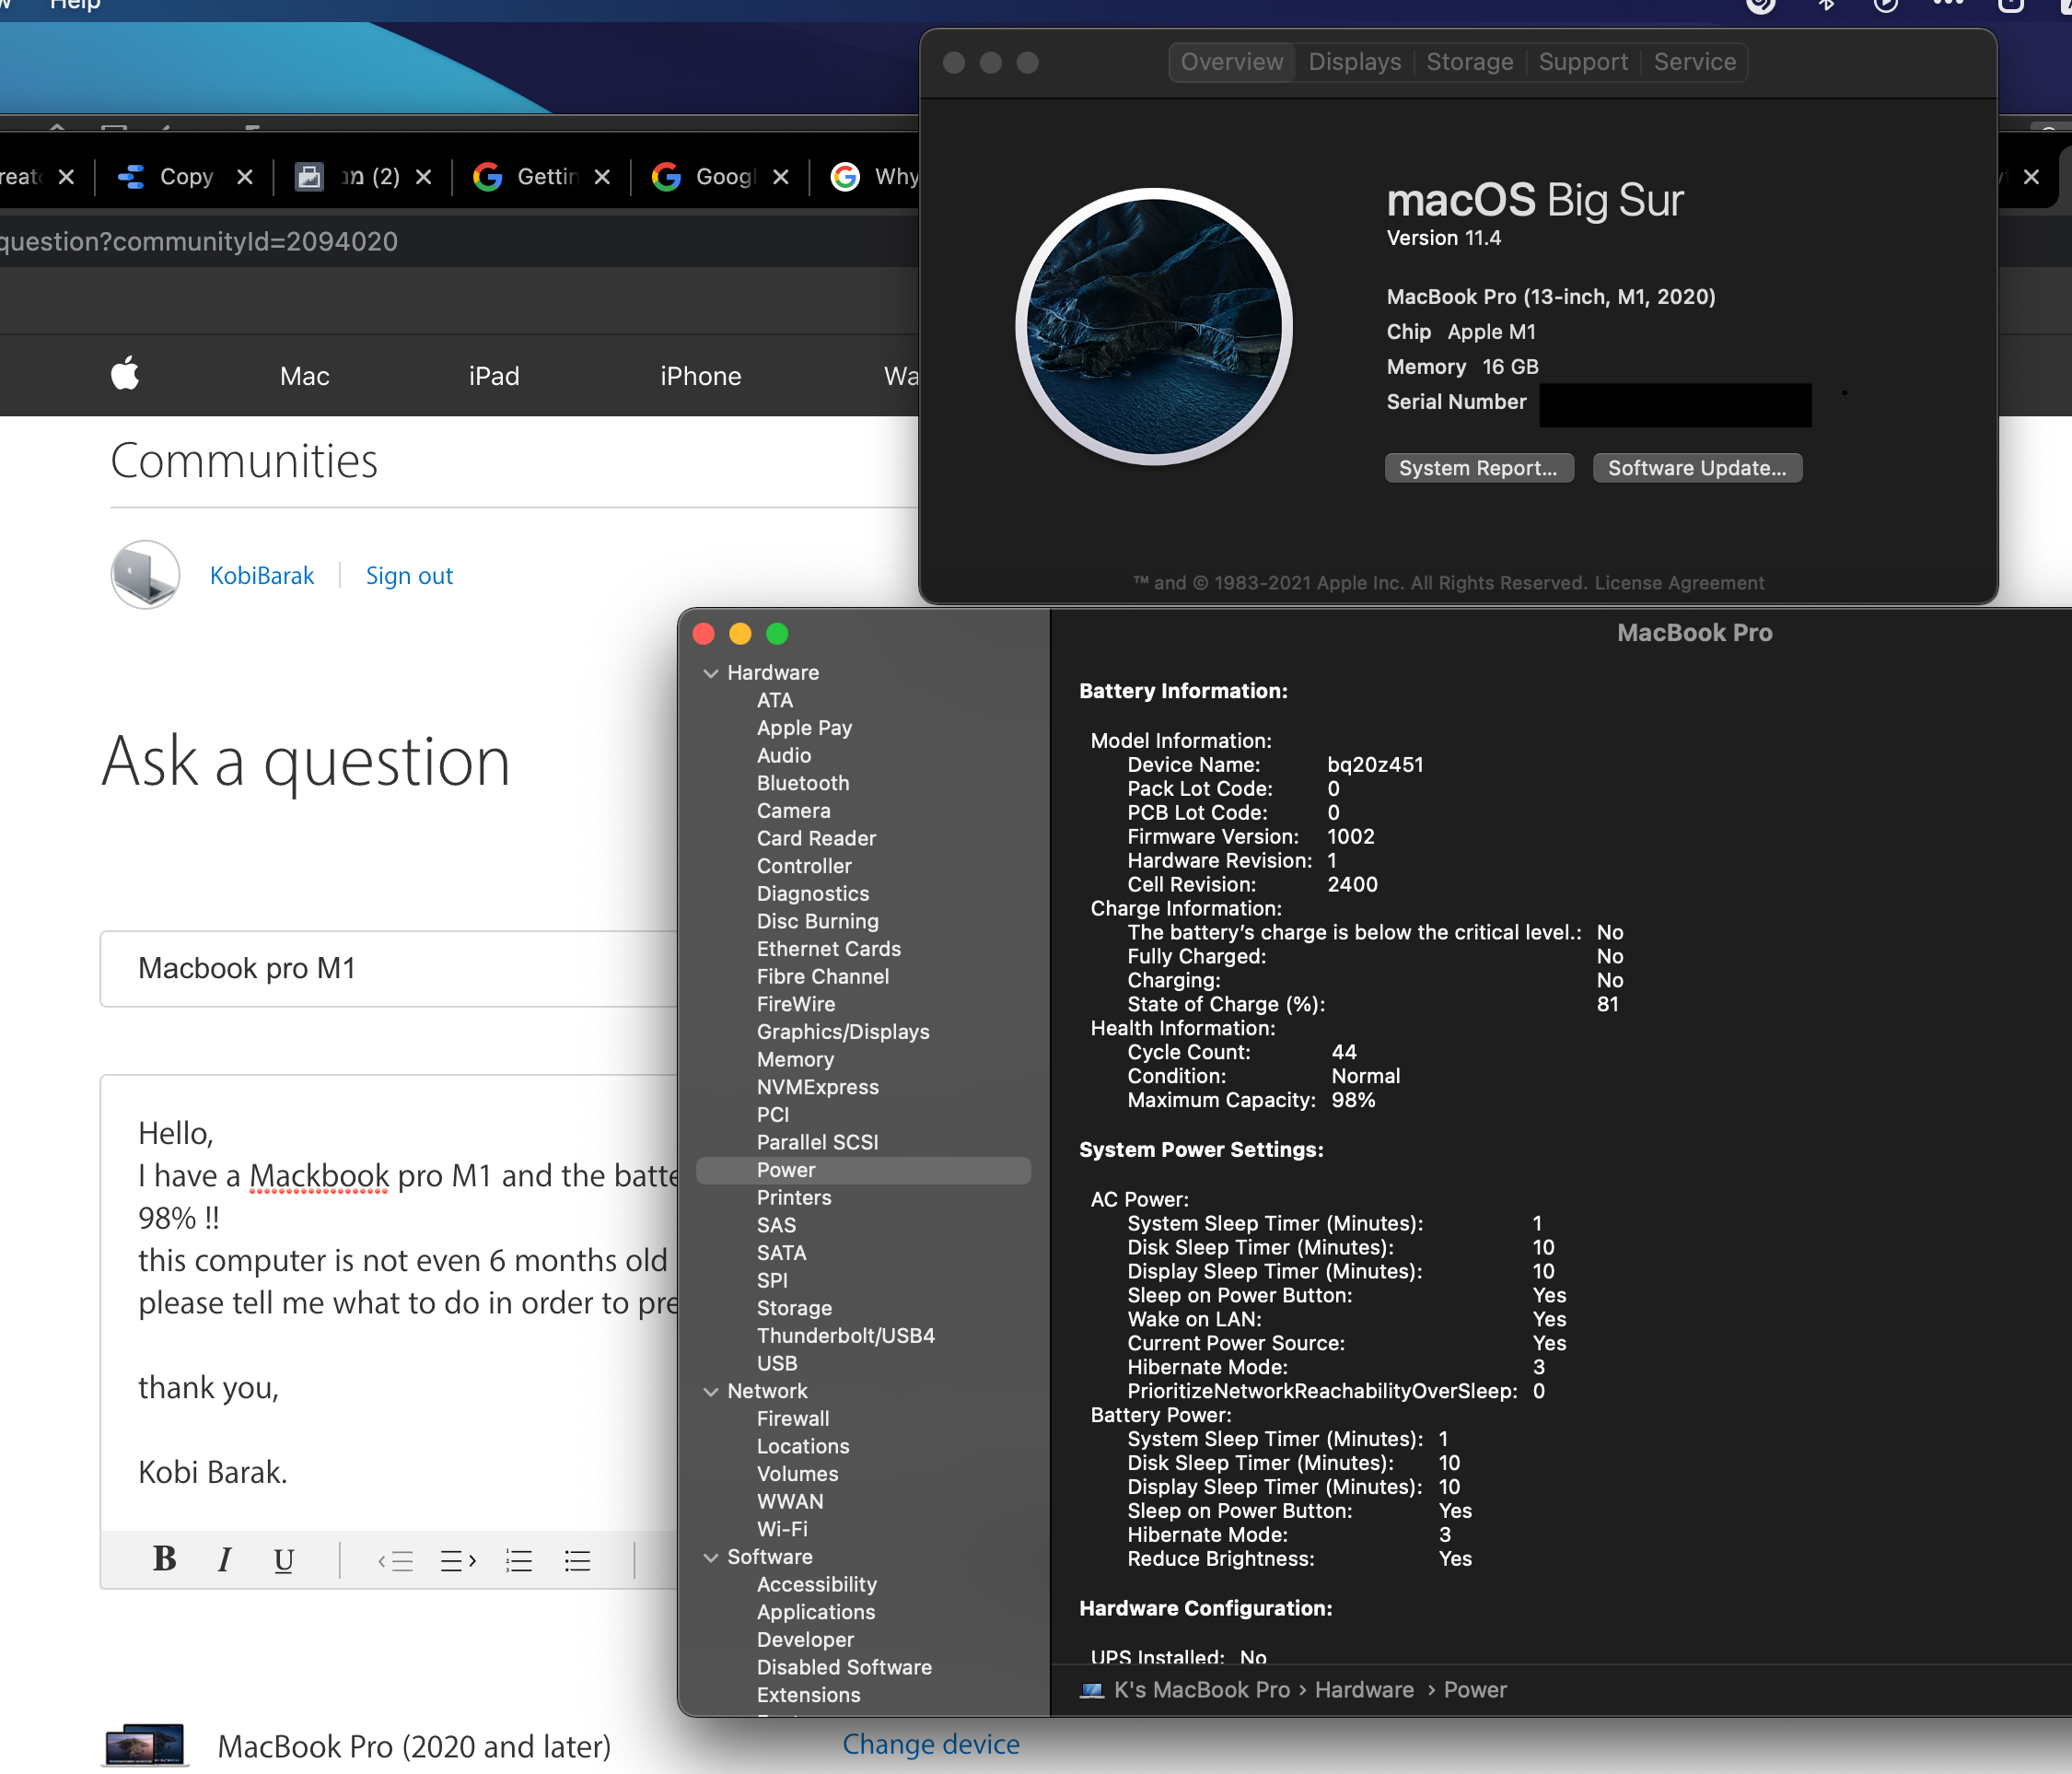Select Thunderbolt/USB4 in sidebar

845,1336
